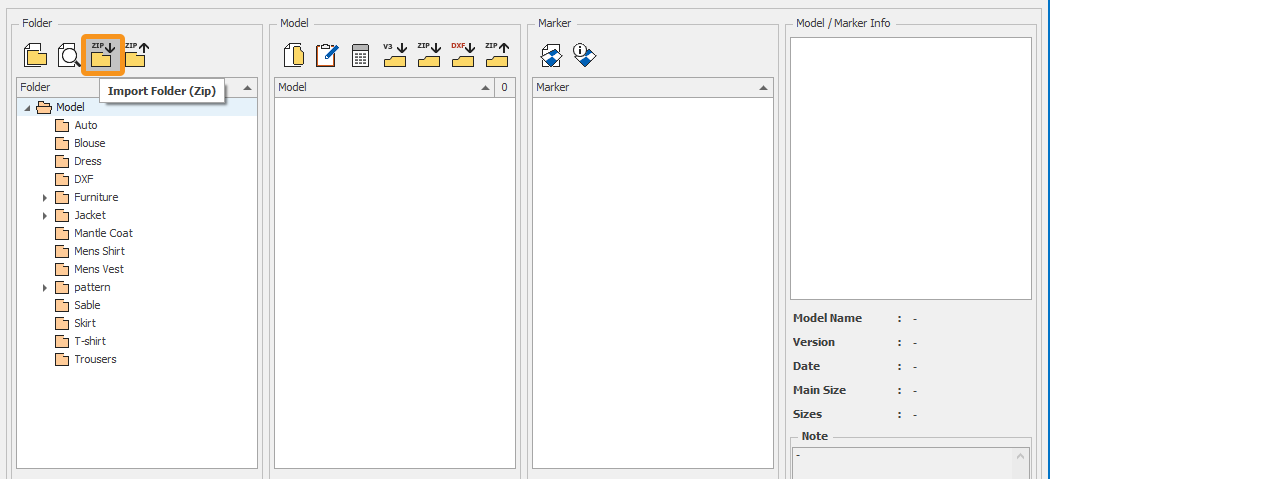
Task: Sort by the Model column header
Action: [x=380, y=87]
